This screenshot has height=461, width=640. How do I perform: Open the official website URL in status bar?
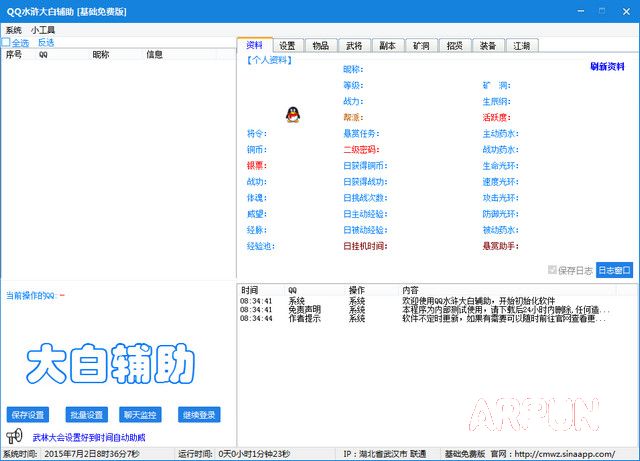coord(564,454)
